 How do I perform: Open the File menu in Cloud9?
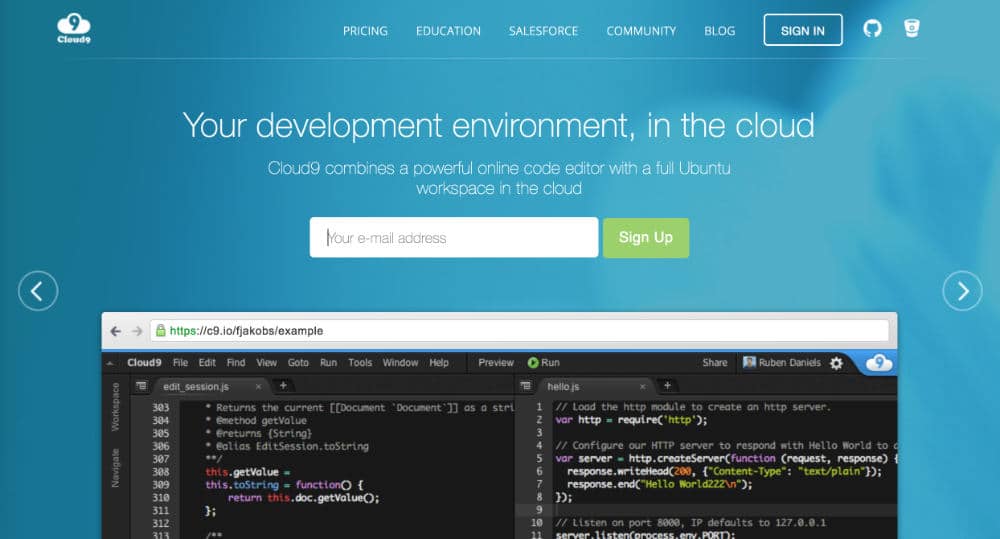point(180,363)
